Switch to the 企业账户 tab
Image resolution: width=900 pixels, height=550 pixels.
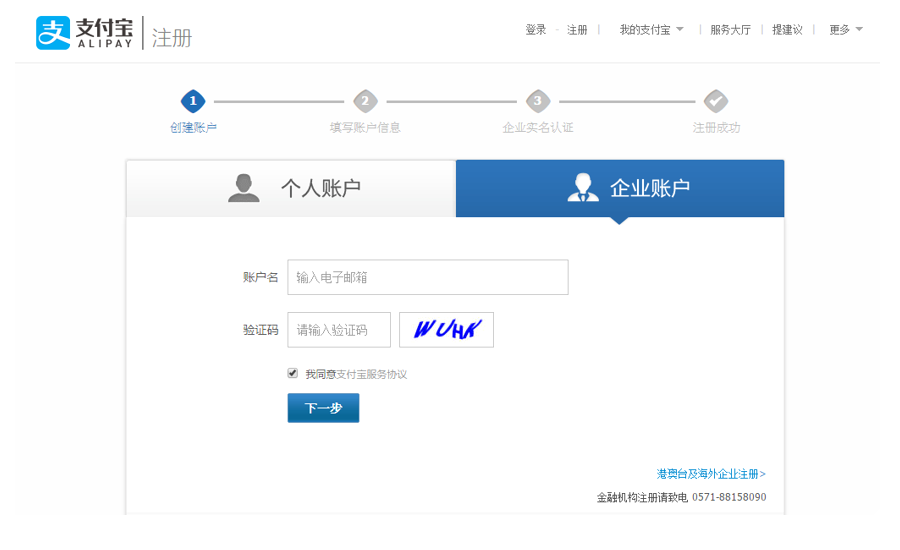point(620,188)
